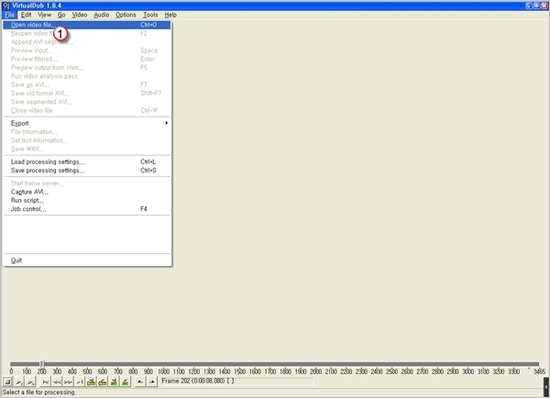The image size is (550, 398).
Task: Select Run script menu entry
Action: point(87,200)
